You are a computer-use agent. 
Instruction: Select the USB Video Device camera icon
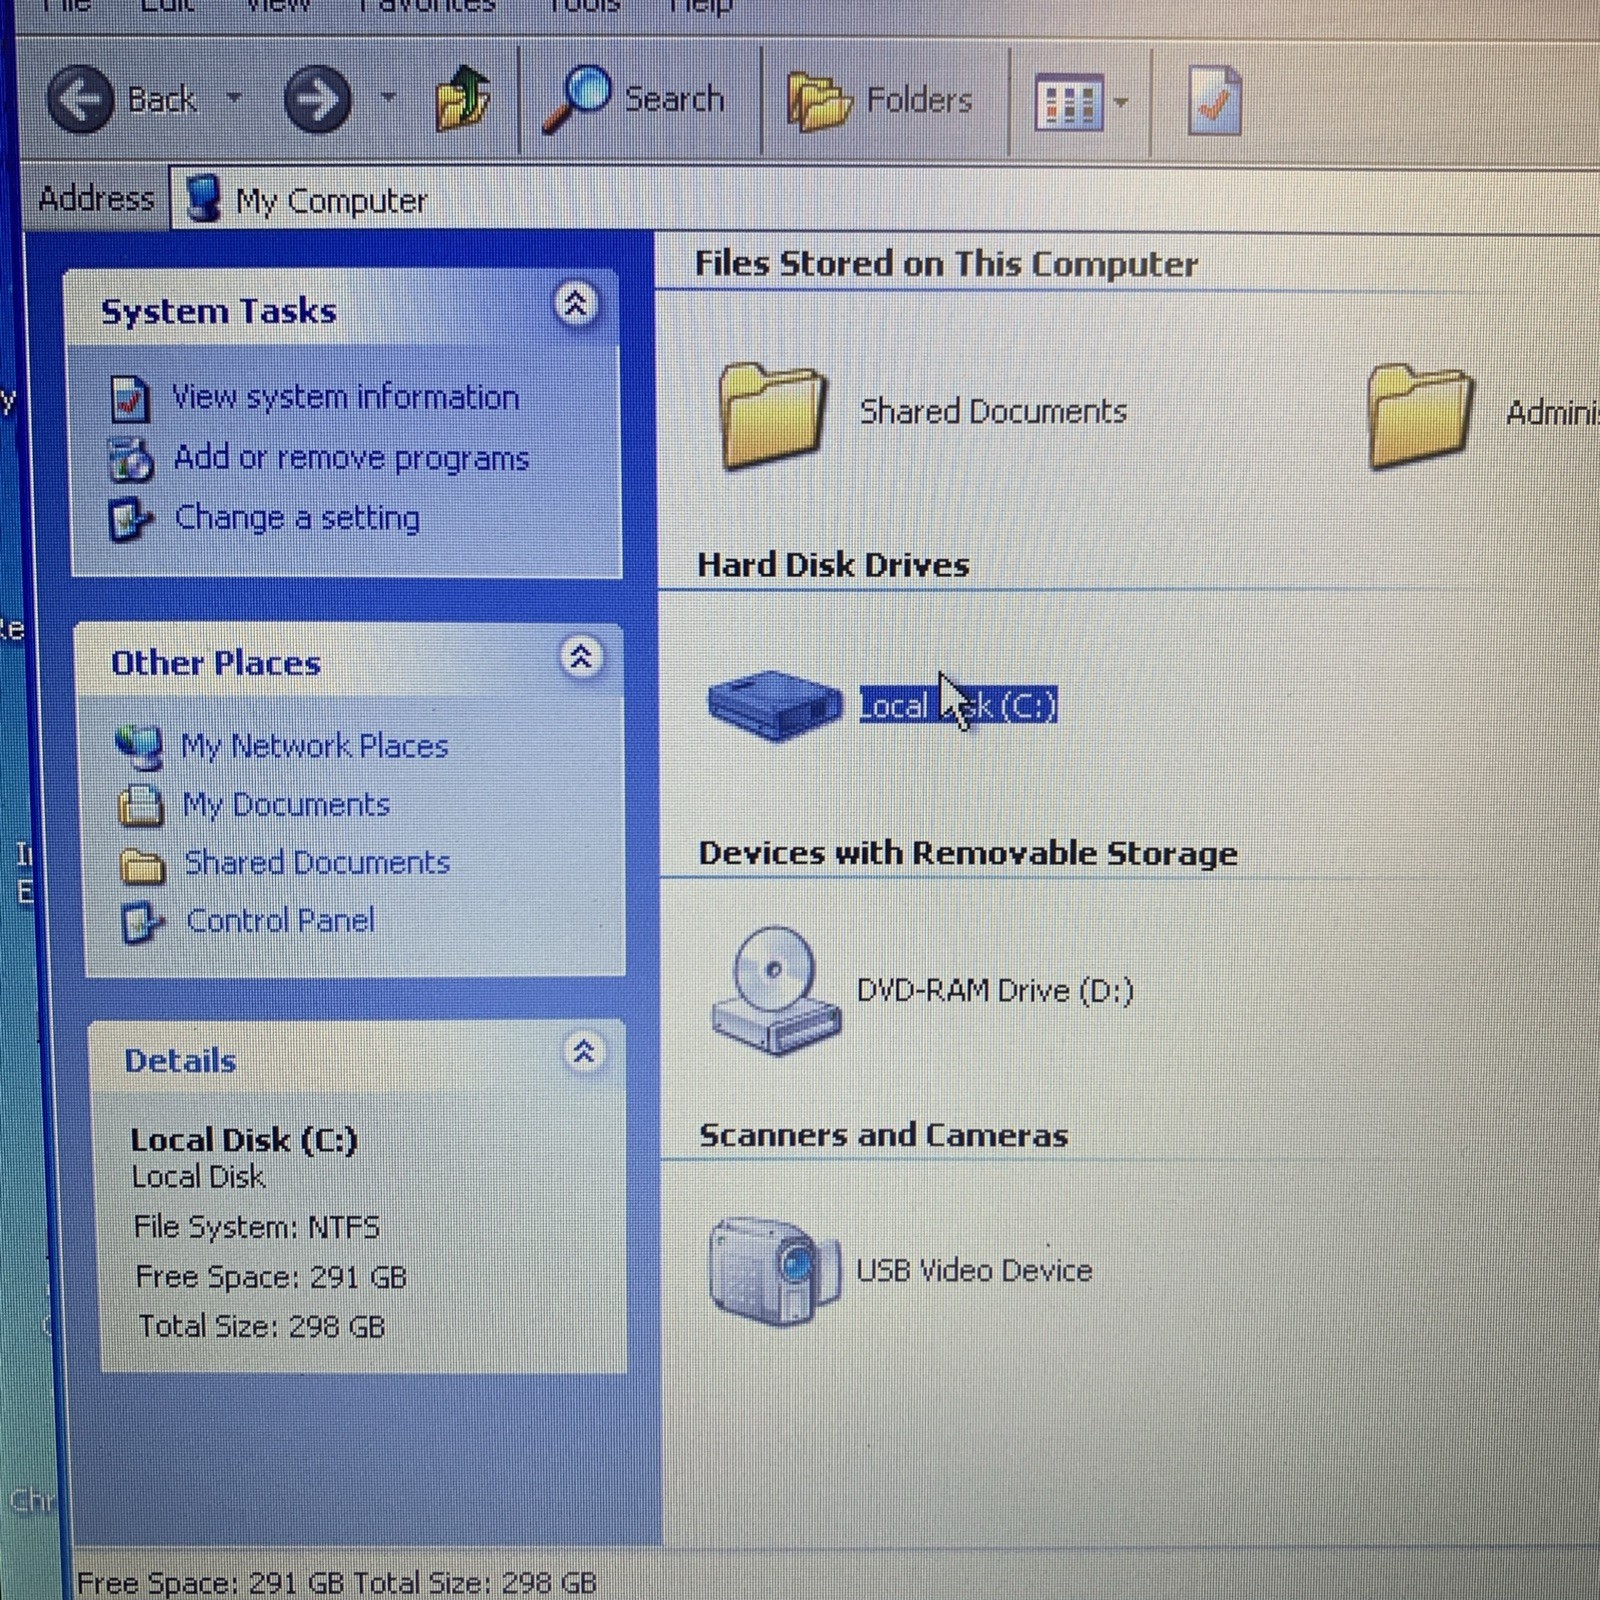773,1271
